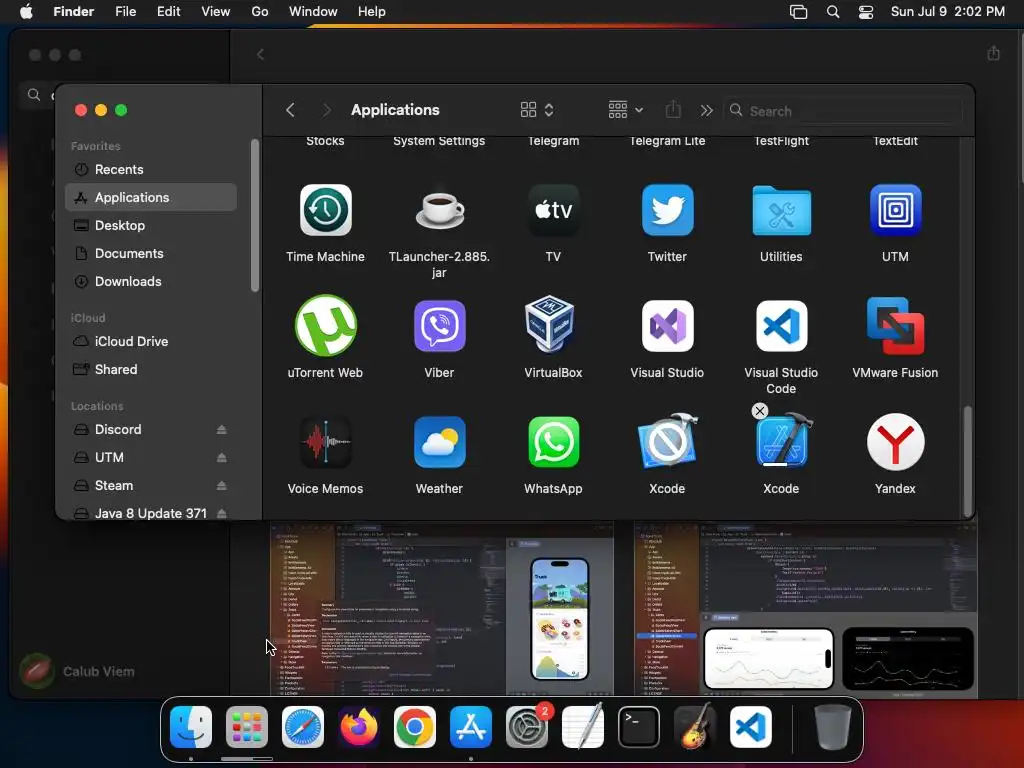1024x768 pixels.
Task: Open the phone simulator Xcode screenshot thumbnail
Action: click(x=442, y=609)
